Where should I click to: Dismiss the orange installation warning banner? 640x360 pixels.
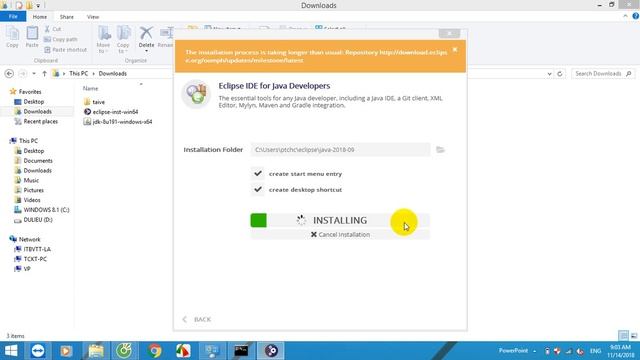coord(455,50)
